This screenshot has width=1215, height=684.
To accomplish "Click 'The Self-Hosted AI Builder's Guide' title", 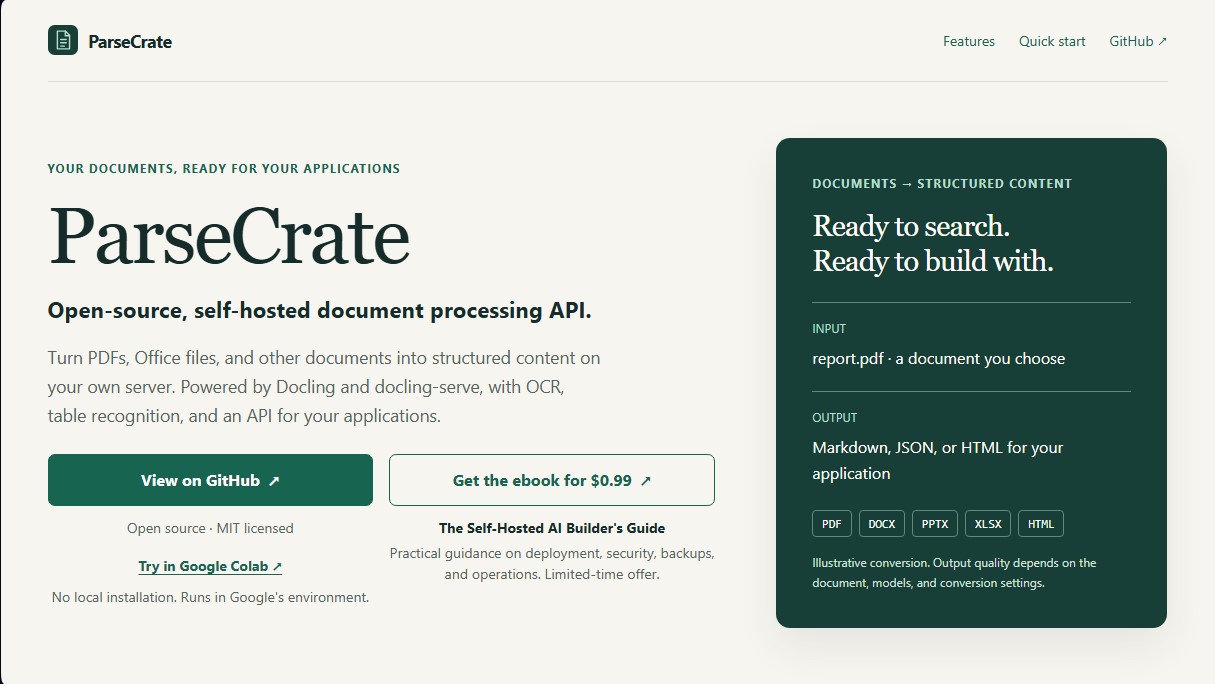I will 552,528.
